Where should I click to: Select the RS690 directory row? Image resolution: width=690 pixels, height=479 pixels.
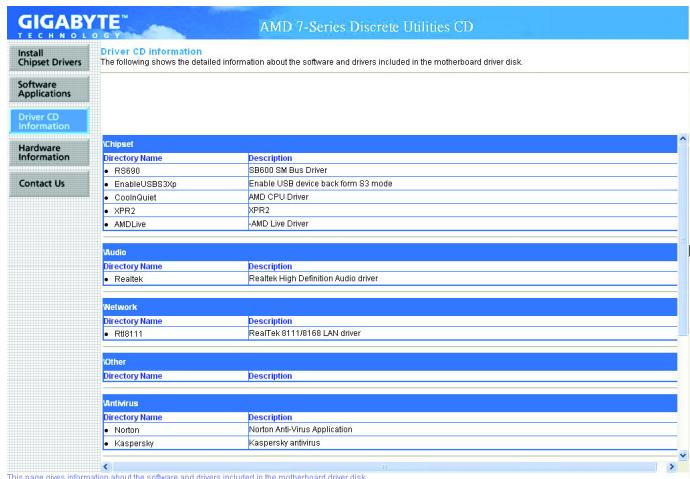(390, 171)
